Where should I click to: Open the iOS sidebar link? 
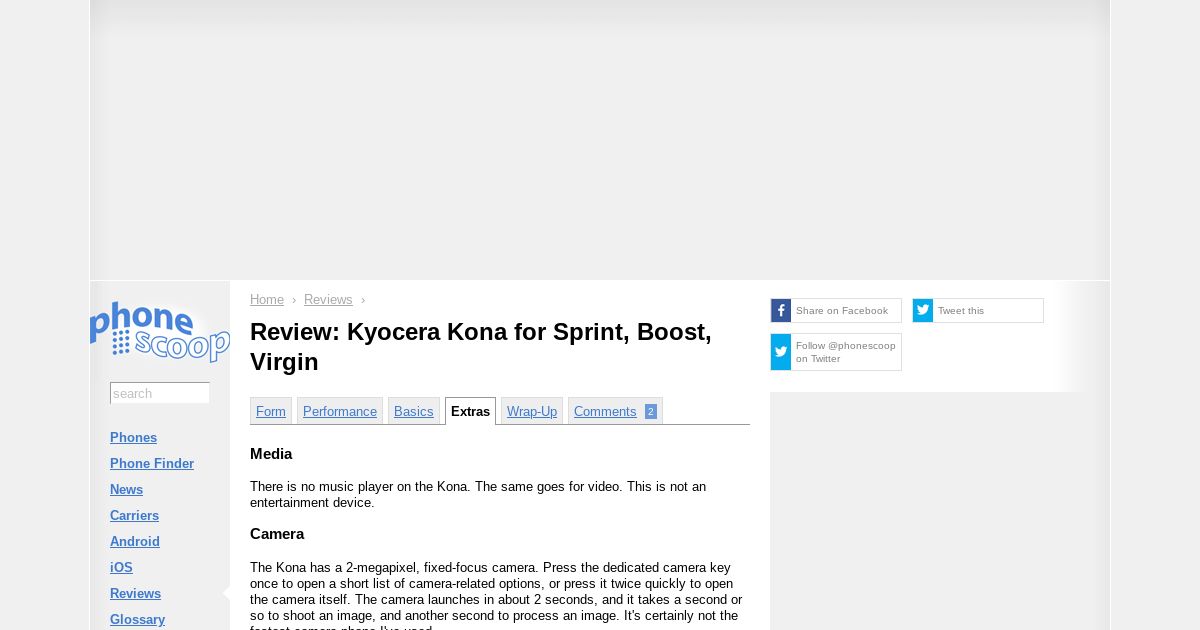121,568
